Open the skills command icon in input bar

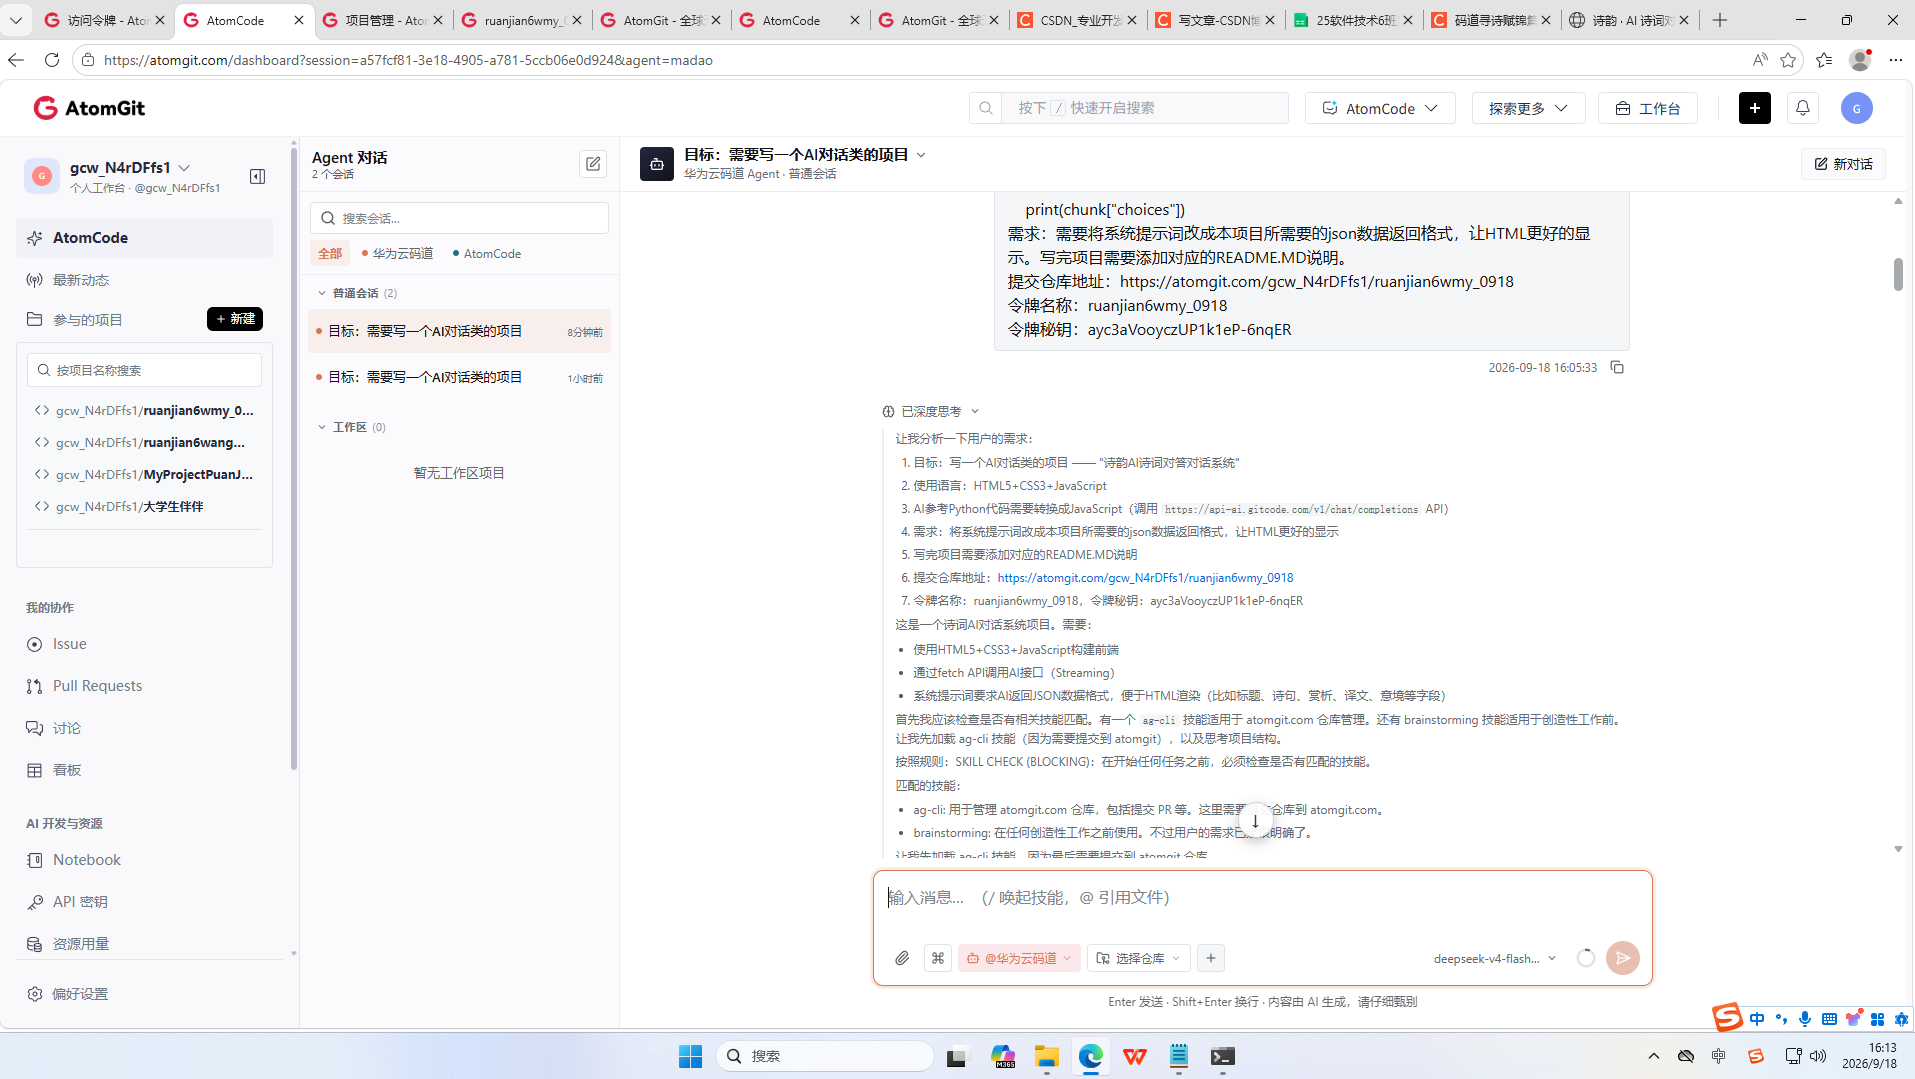coord(938,958)
